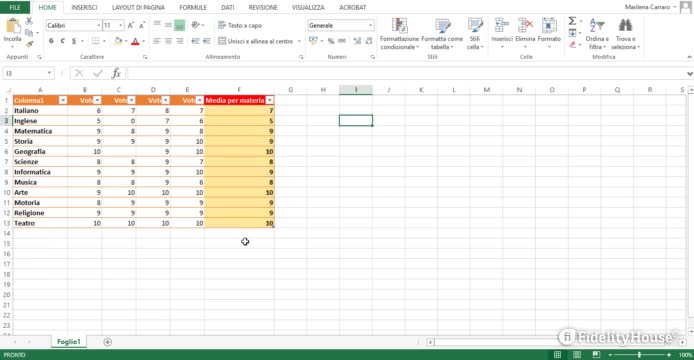
Task: Click the Inserisci cells icon
Action: (502, 26)
